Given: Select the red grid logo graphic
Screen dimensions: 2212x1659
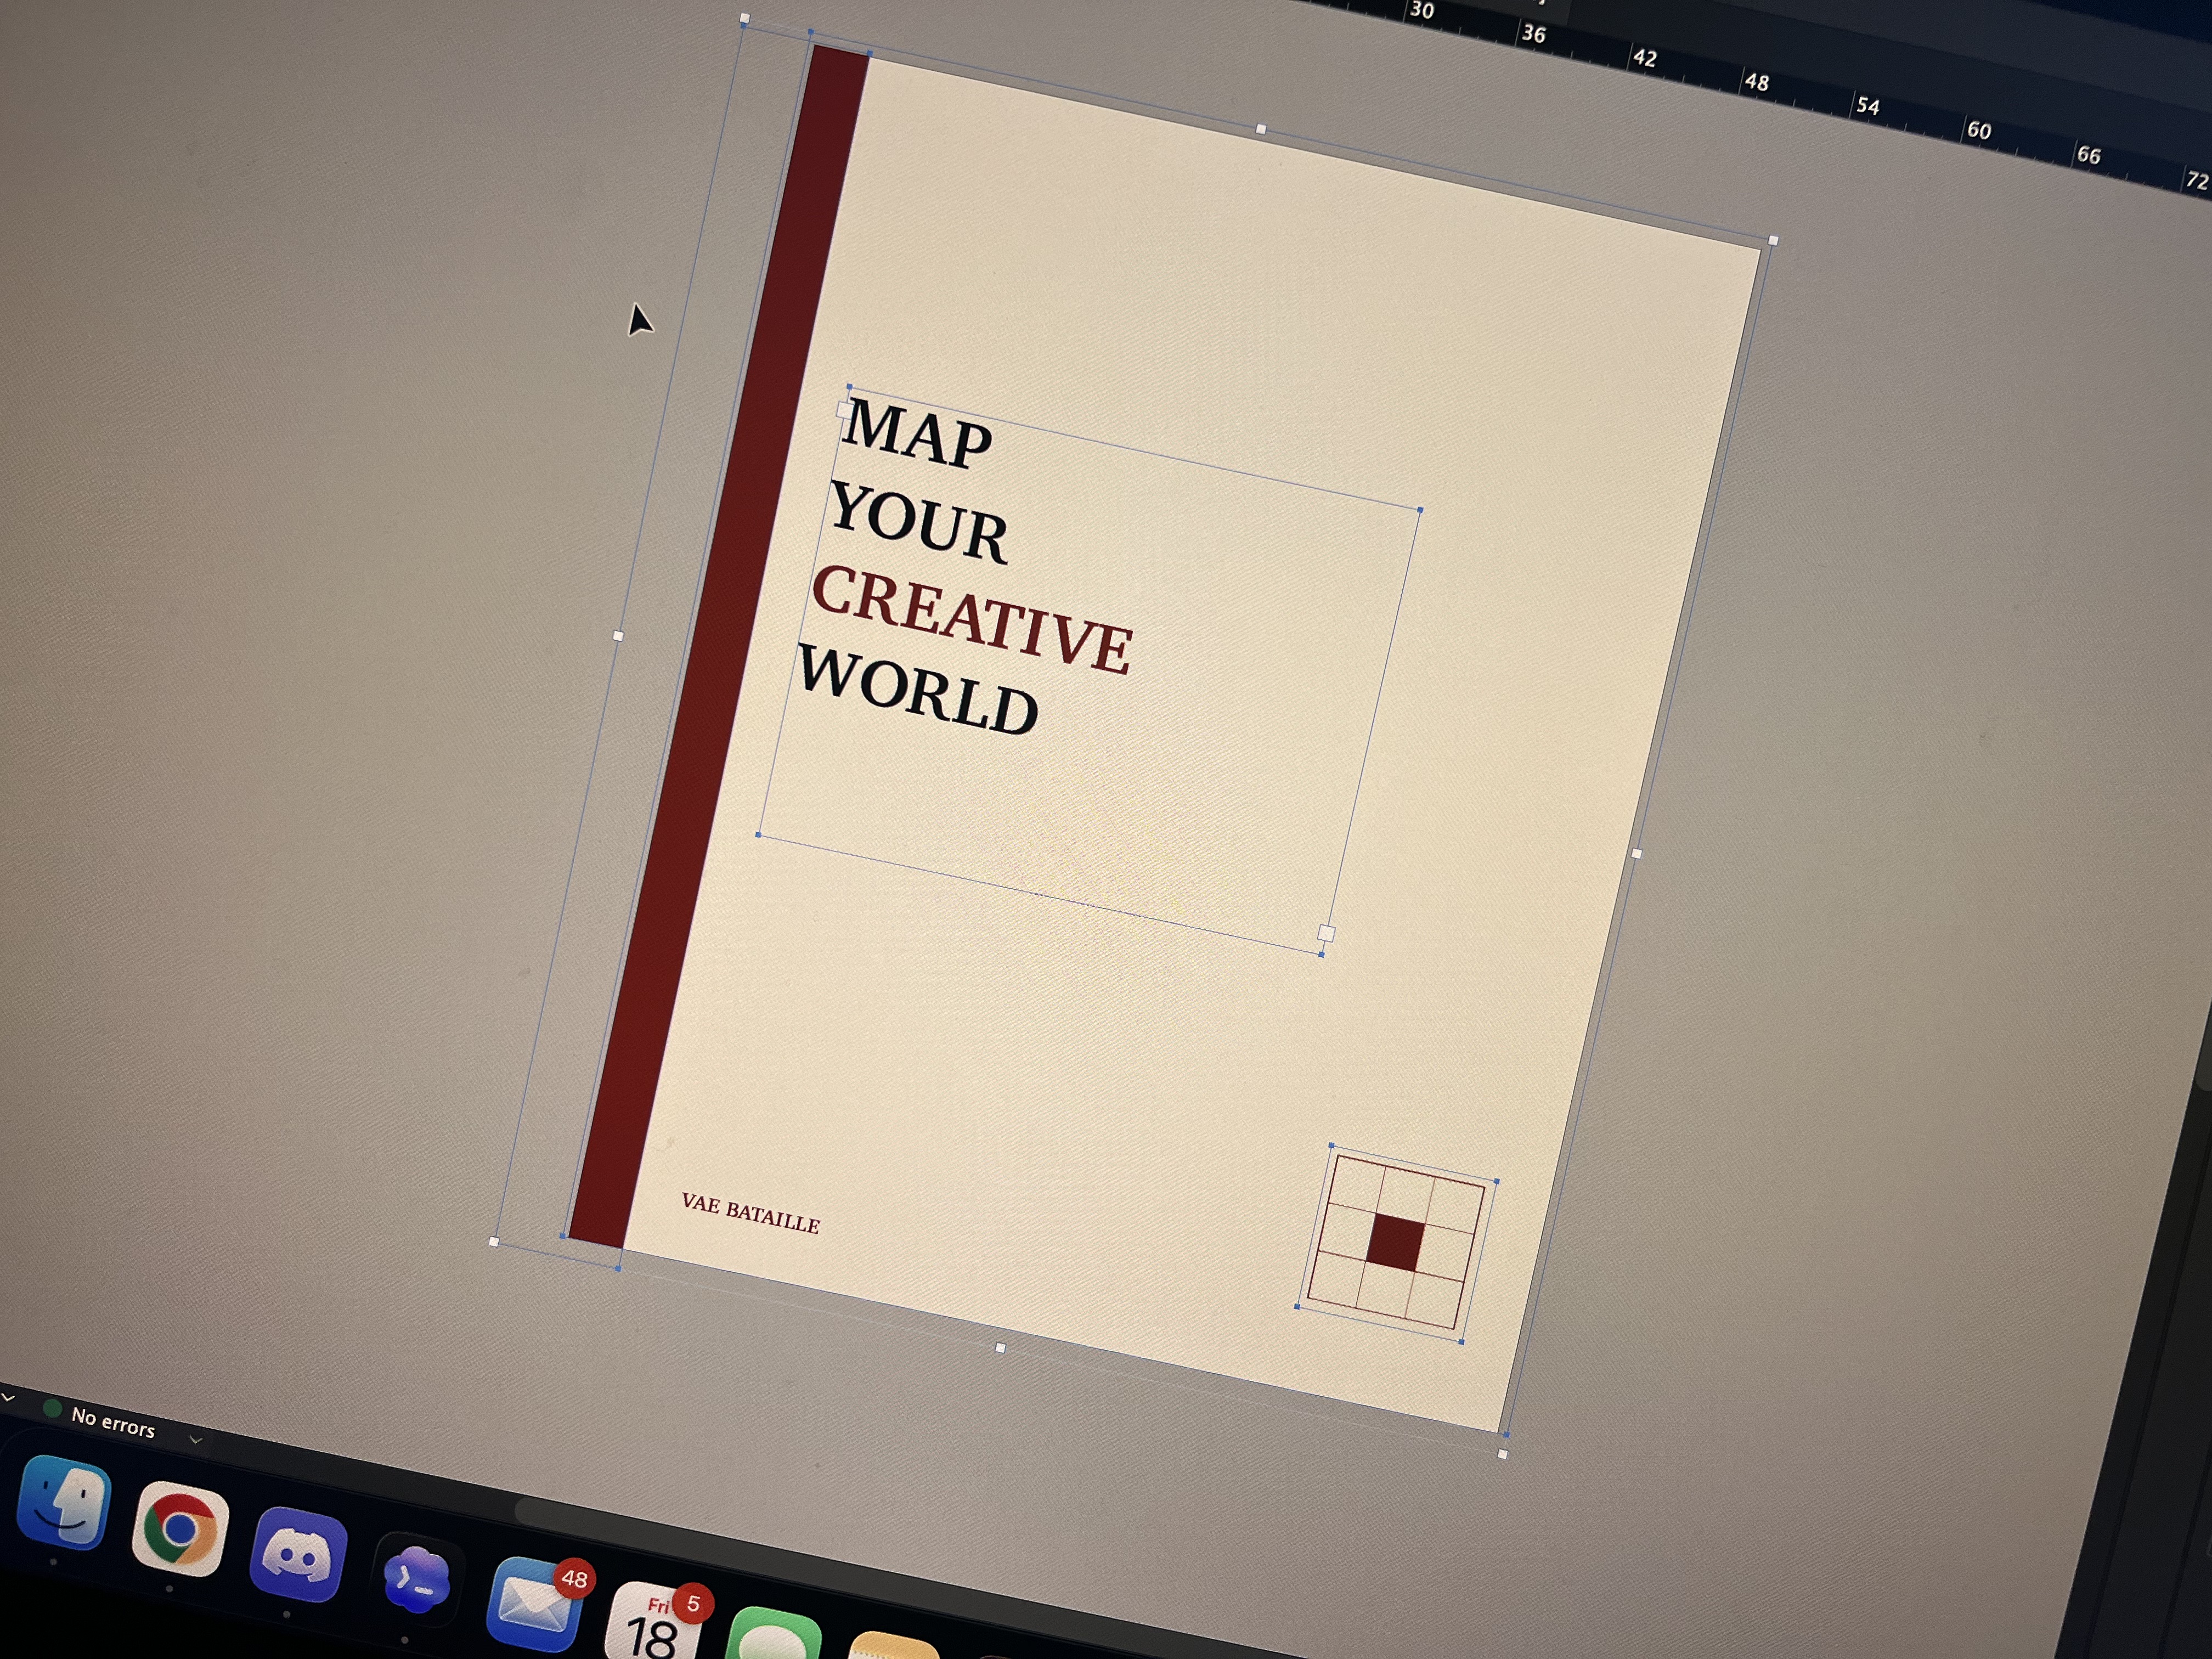Looking at the screenshot, I should click(x=1396, y=1244).
